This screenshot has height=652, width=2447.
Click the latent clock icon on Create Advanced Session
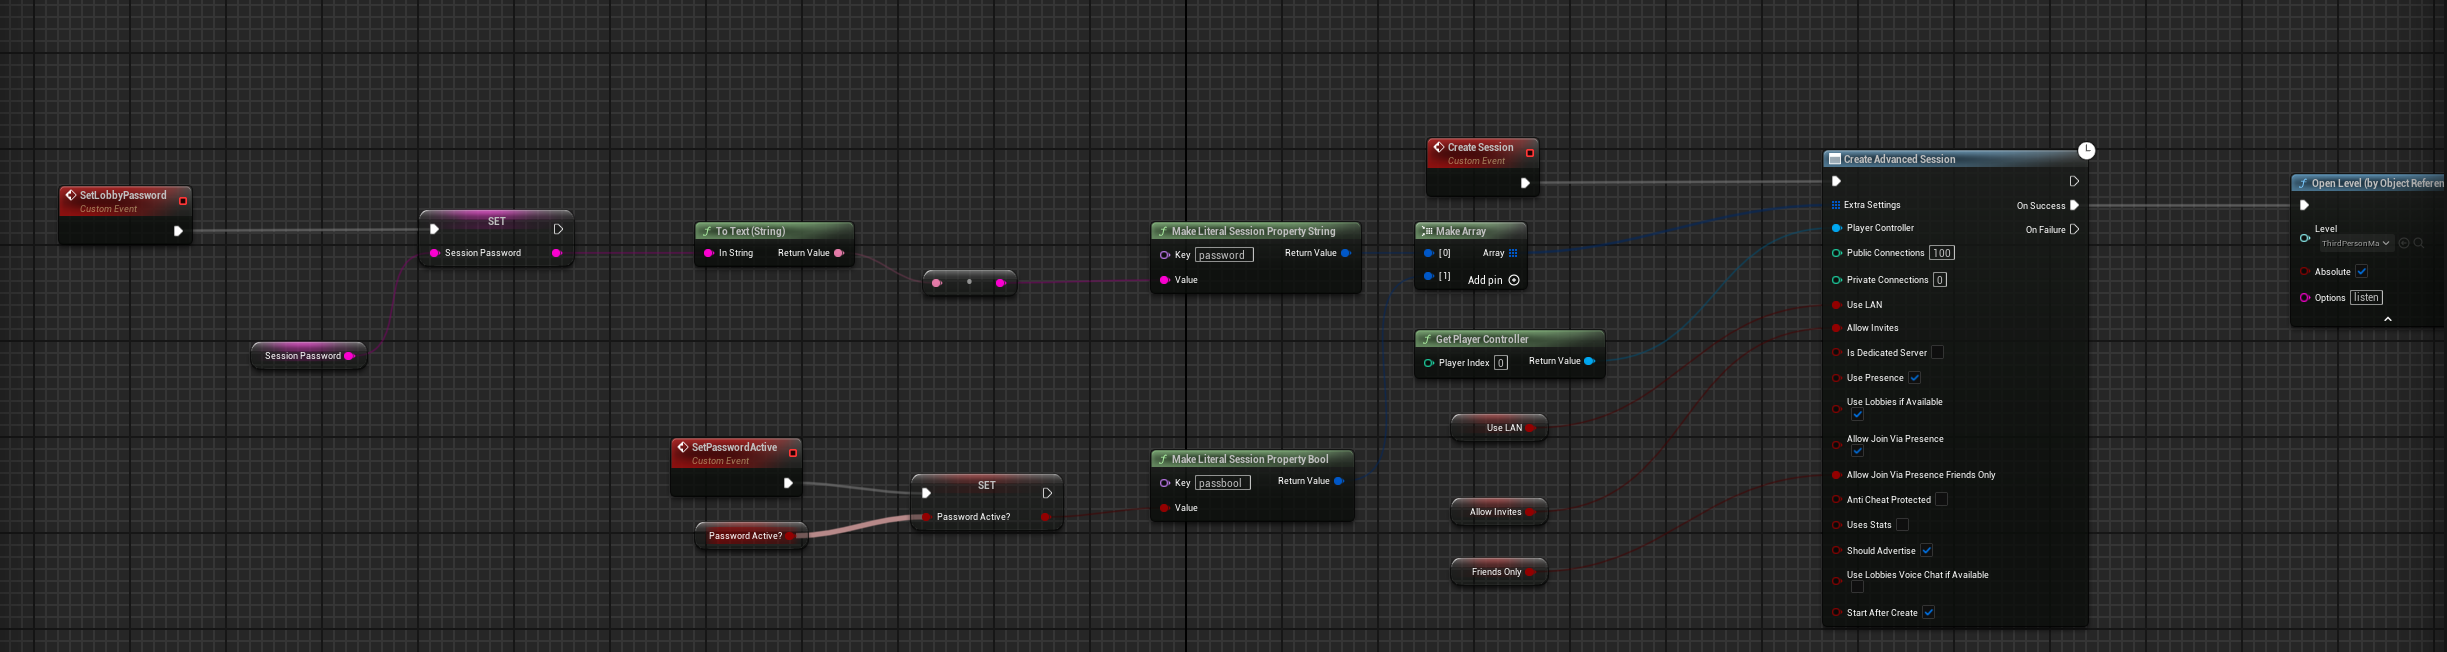pyautogui.click(x=2086, y=150)
